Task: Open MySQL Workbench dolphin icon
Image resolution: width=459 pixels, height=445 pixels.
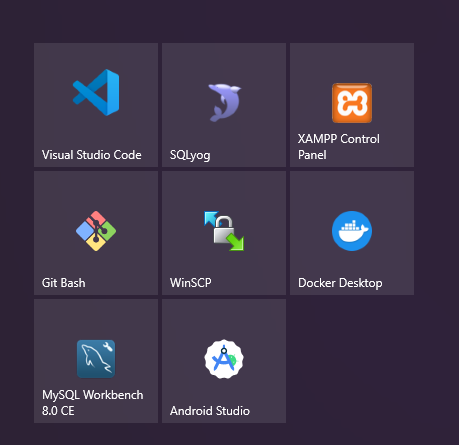Action: tap(96, 359)
